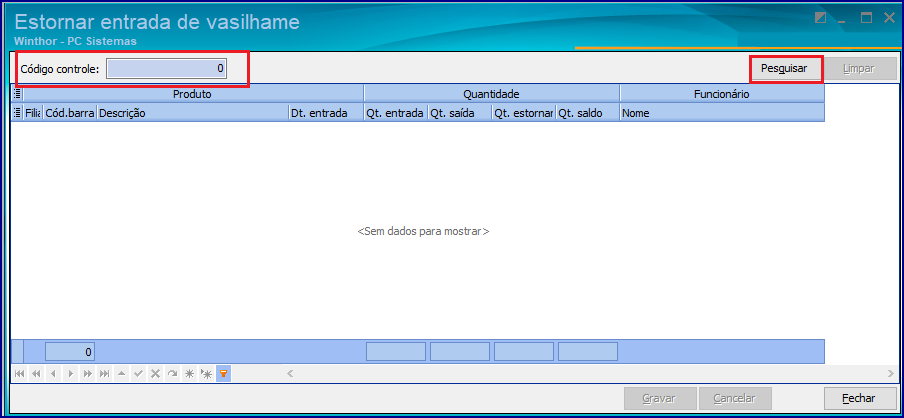904x418 pixels.
Task: Toggle the orange filter icon
Action: click(223, 374)
